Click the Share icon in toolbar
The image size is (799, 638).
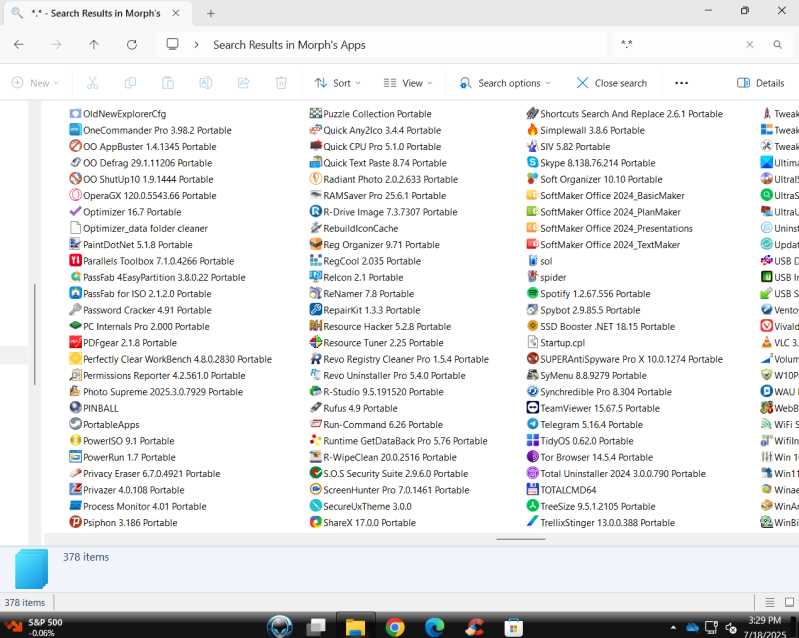coord(244,83)
